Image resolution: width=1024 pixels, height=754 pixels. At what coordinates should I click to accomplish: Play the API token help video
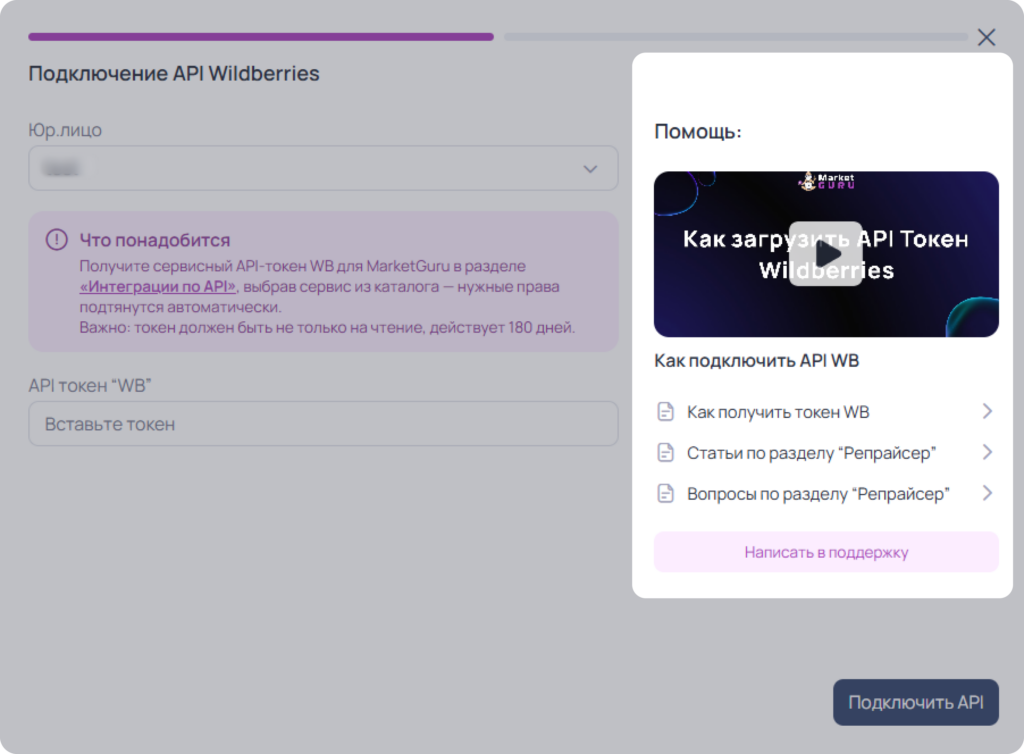click(x=825, y=254)
